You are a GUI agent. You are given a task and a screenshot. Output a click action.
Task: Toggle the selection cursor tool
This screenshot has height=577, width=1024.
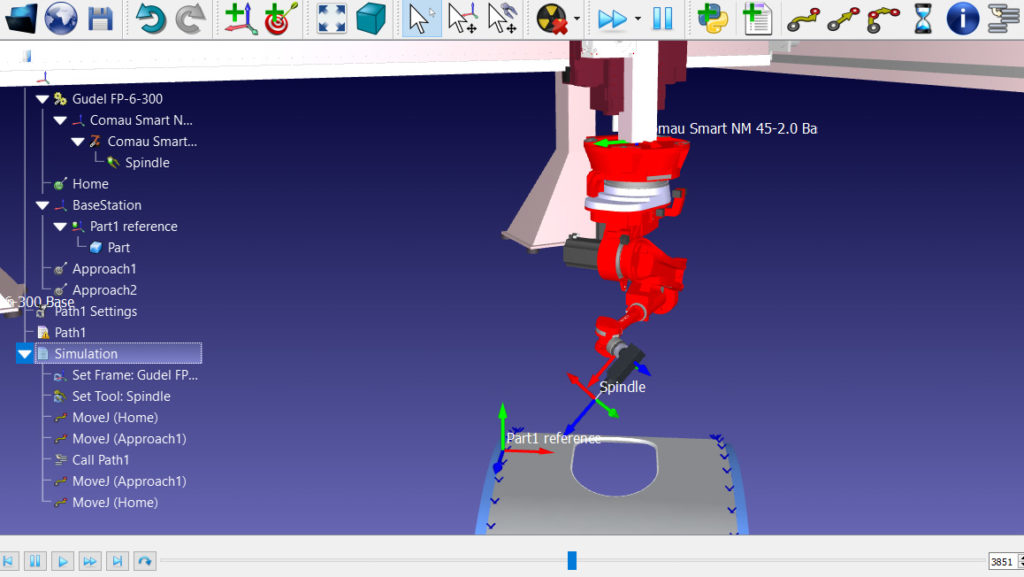tap(421, 17)
